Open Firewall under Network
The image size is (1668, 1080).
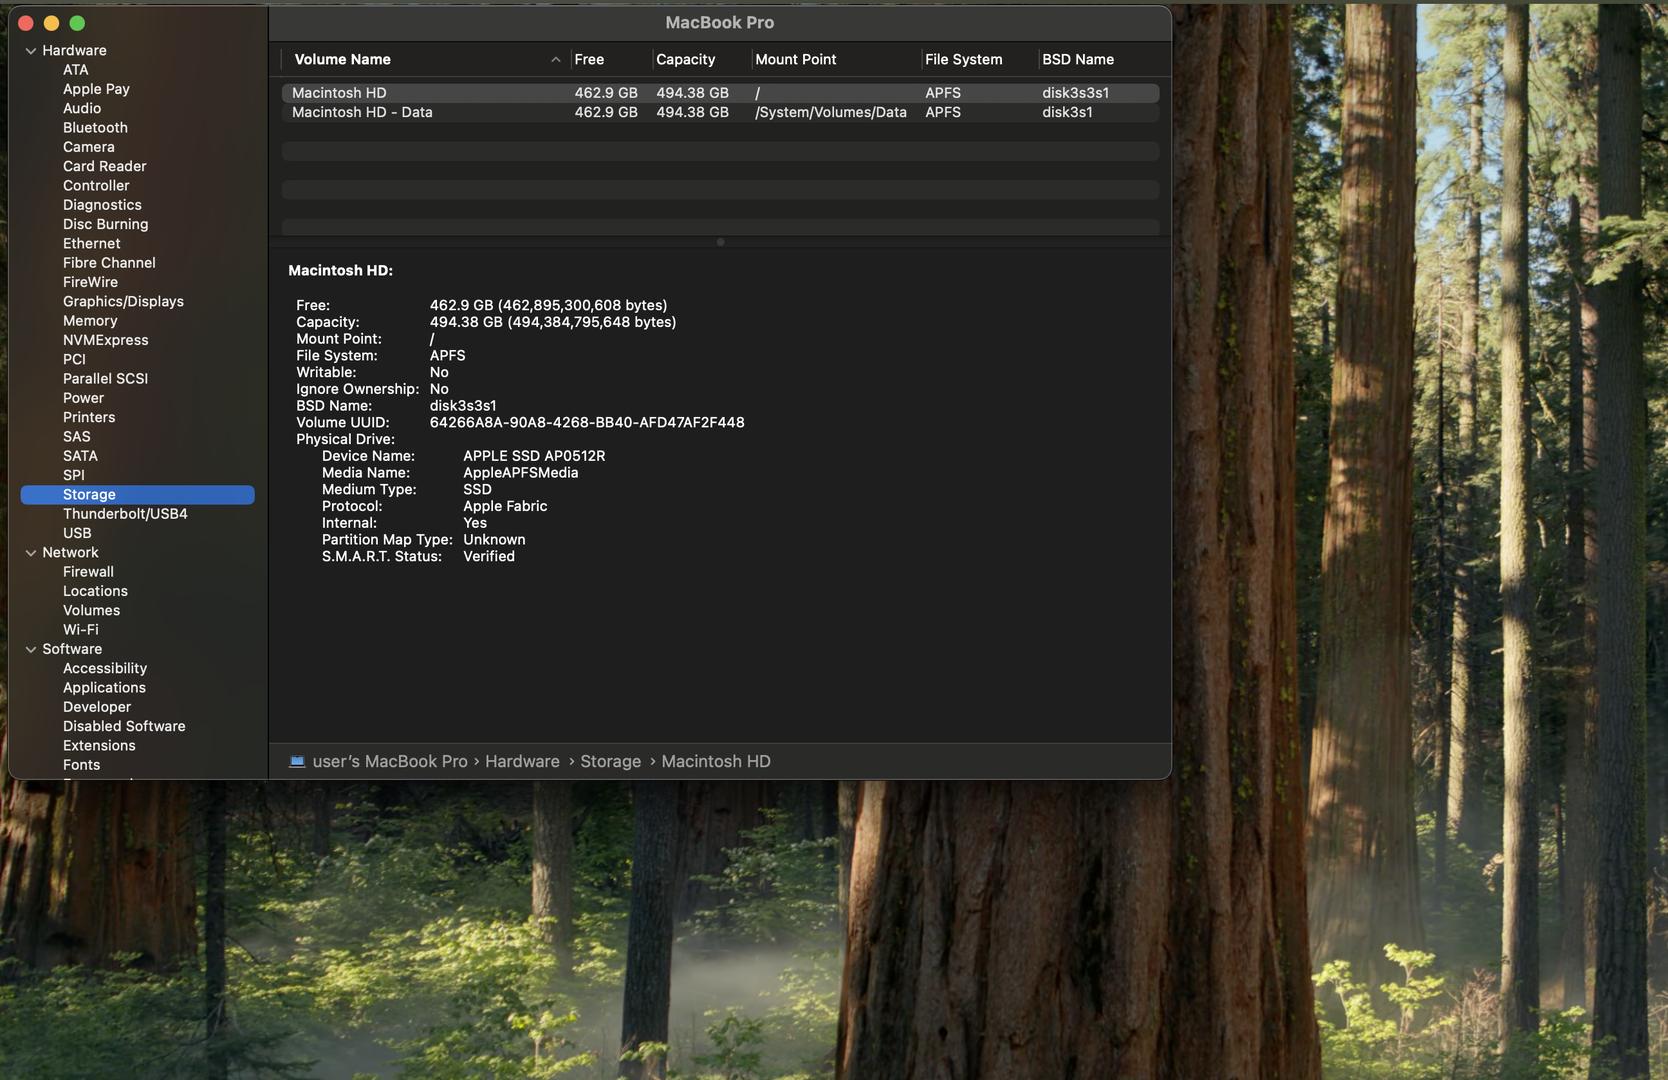point(88,572)
